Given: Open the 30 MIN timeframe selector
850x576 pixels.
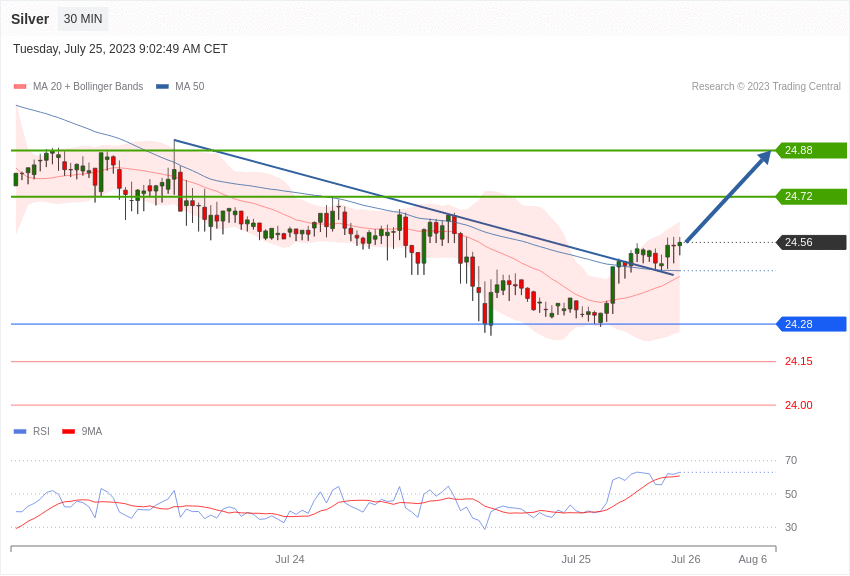Looking at the screenshot, I should pyautogui.click(x=82, y=18).
